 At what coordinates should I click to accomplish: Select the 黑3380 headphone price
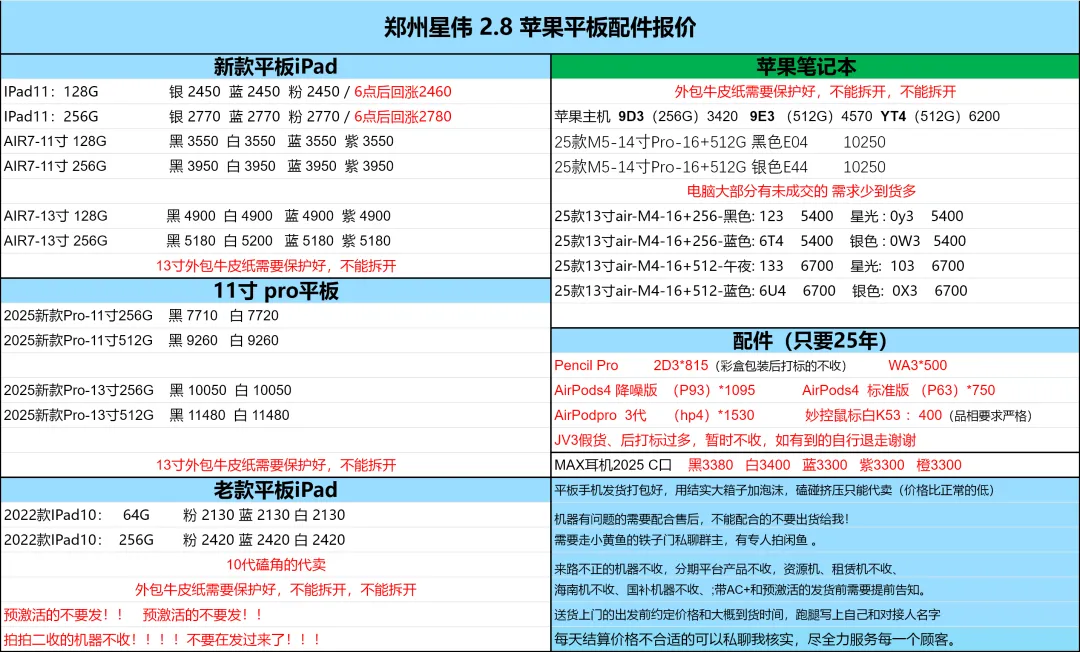click(710, 465)
